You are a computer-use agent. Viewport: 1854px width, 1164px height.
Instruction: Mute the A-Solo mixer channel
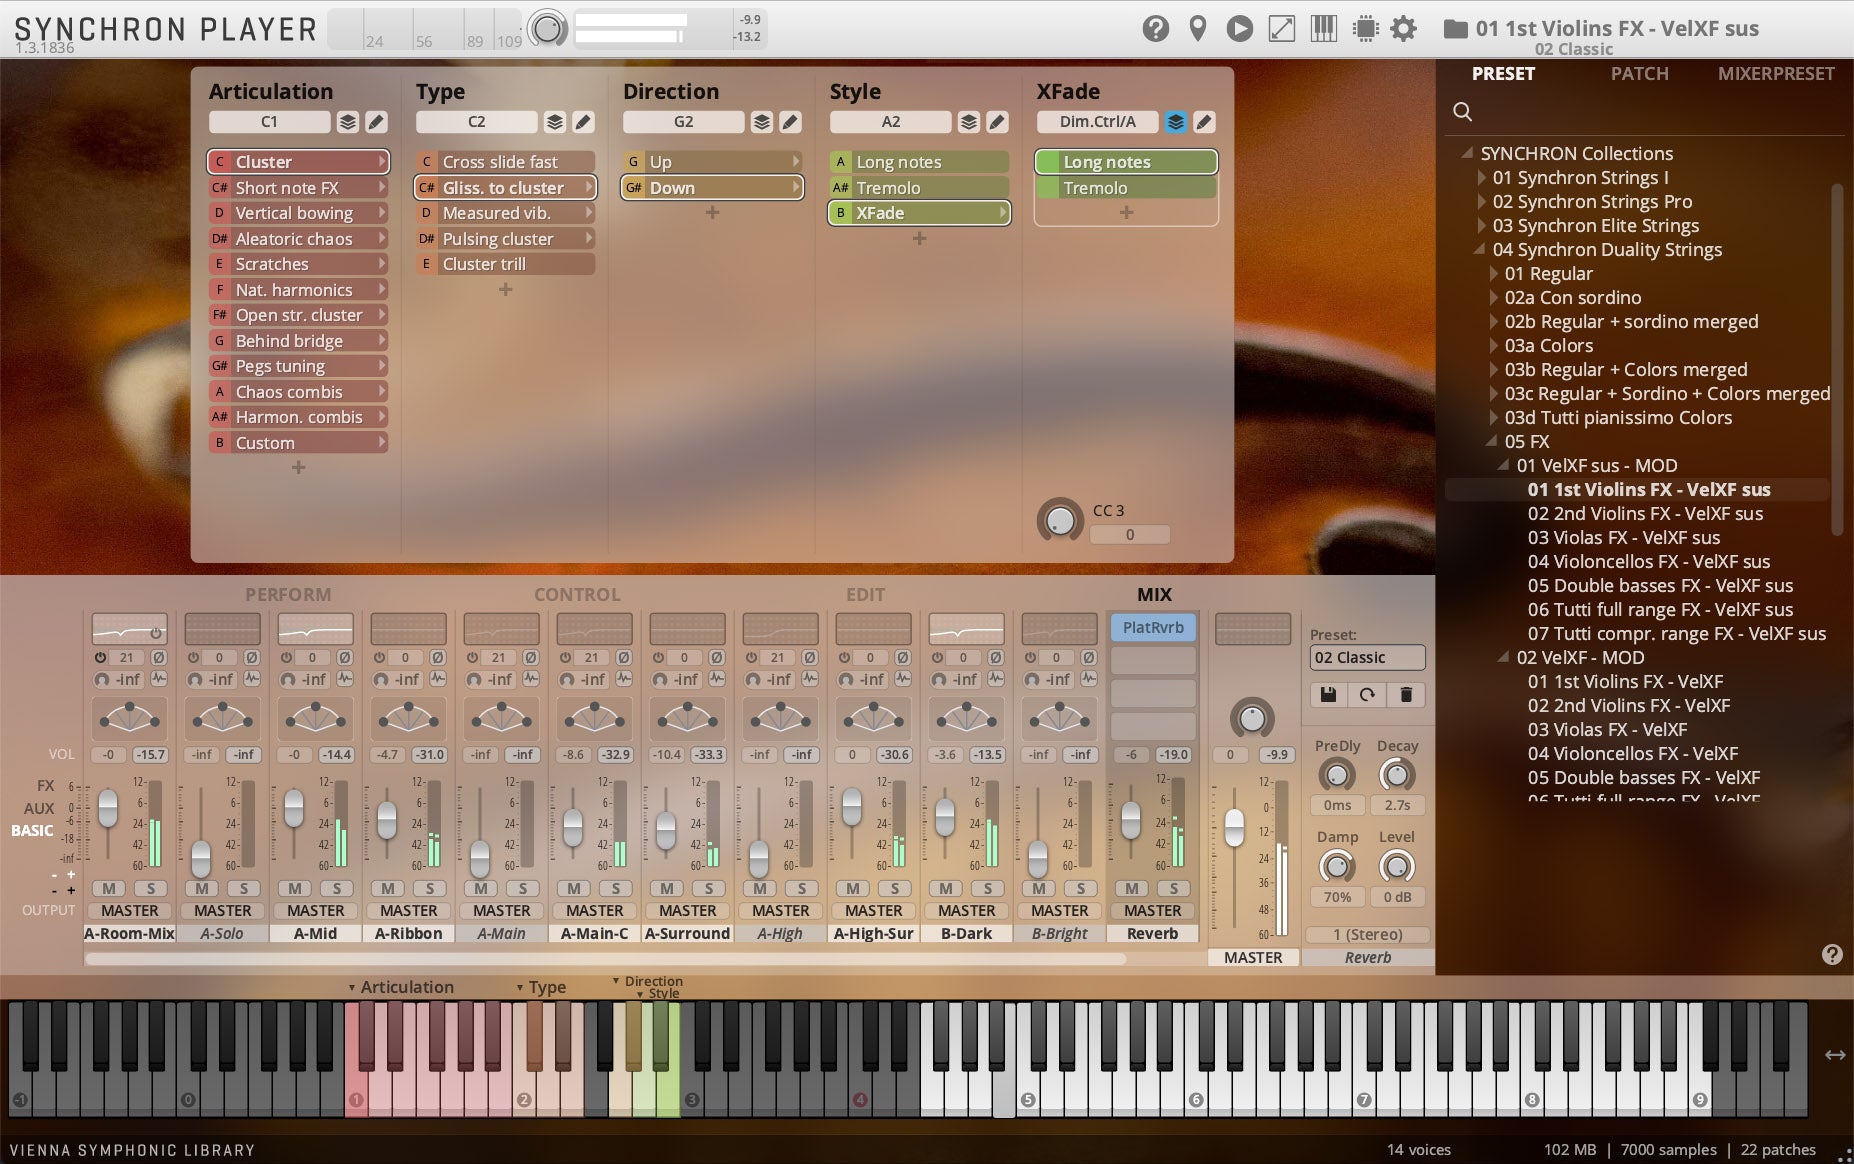pyautogui.click(x=200, y=888)
